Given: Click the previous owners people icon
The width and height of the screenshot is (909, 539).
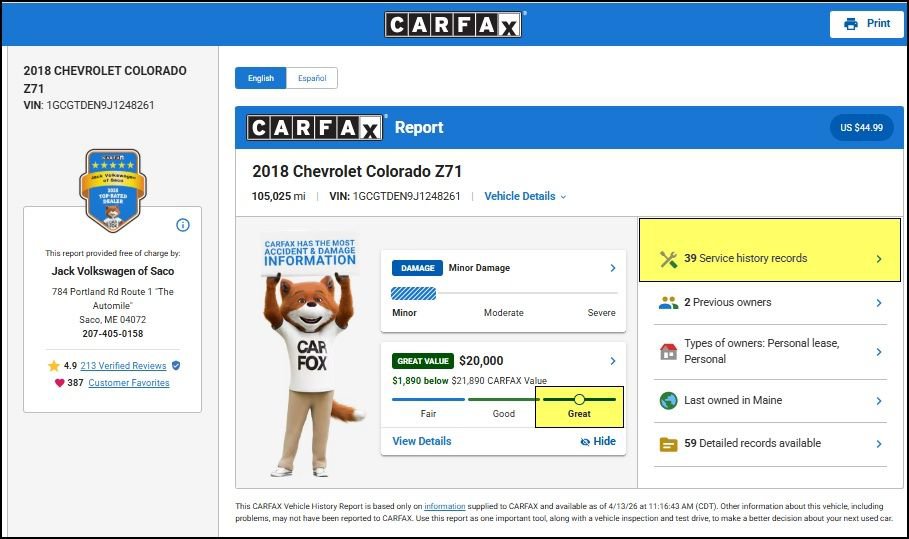Looking at the screenshot, I should (669, 303).
